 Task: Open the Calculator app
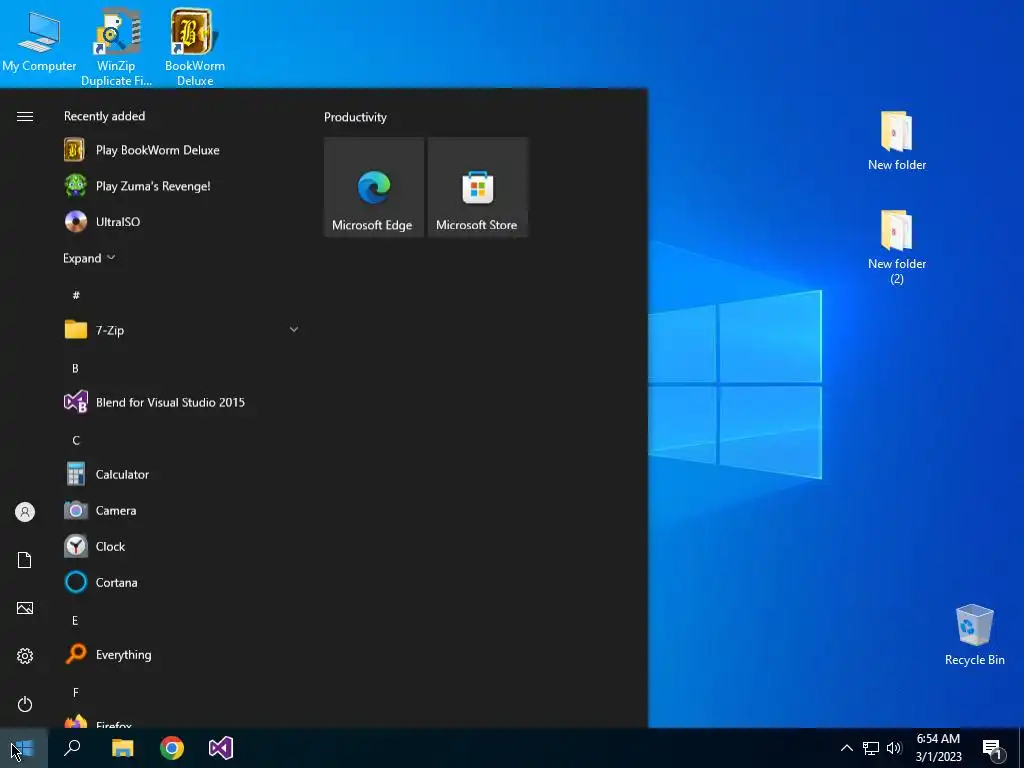181,474
